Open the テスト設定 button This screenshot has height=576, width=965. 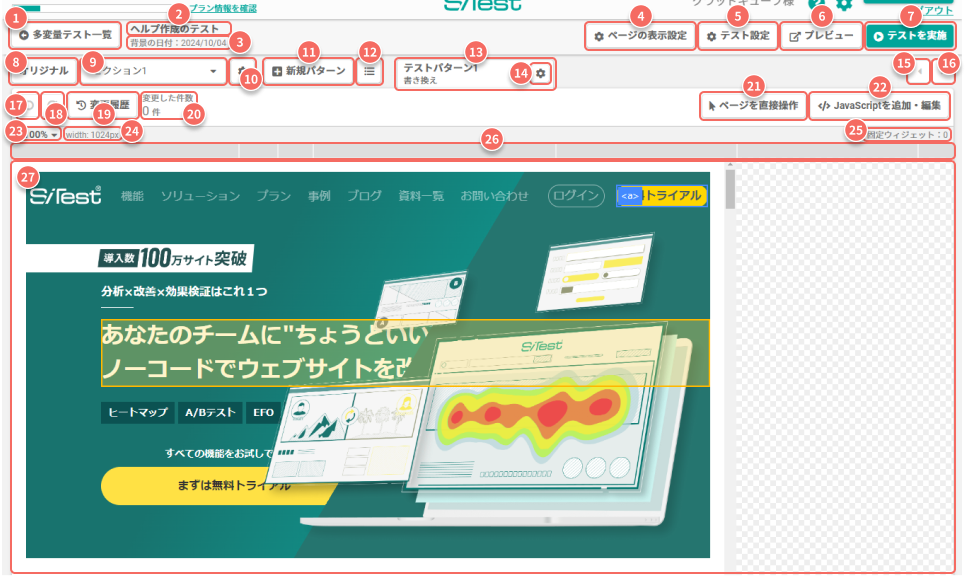click(738, 36)
